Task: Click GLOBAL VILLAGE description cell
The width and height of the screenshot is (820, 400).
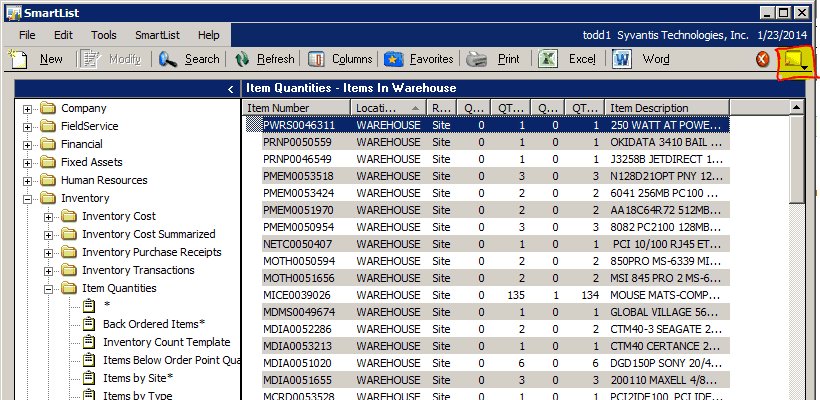Action: (667, 312)
